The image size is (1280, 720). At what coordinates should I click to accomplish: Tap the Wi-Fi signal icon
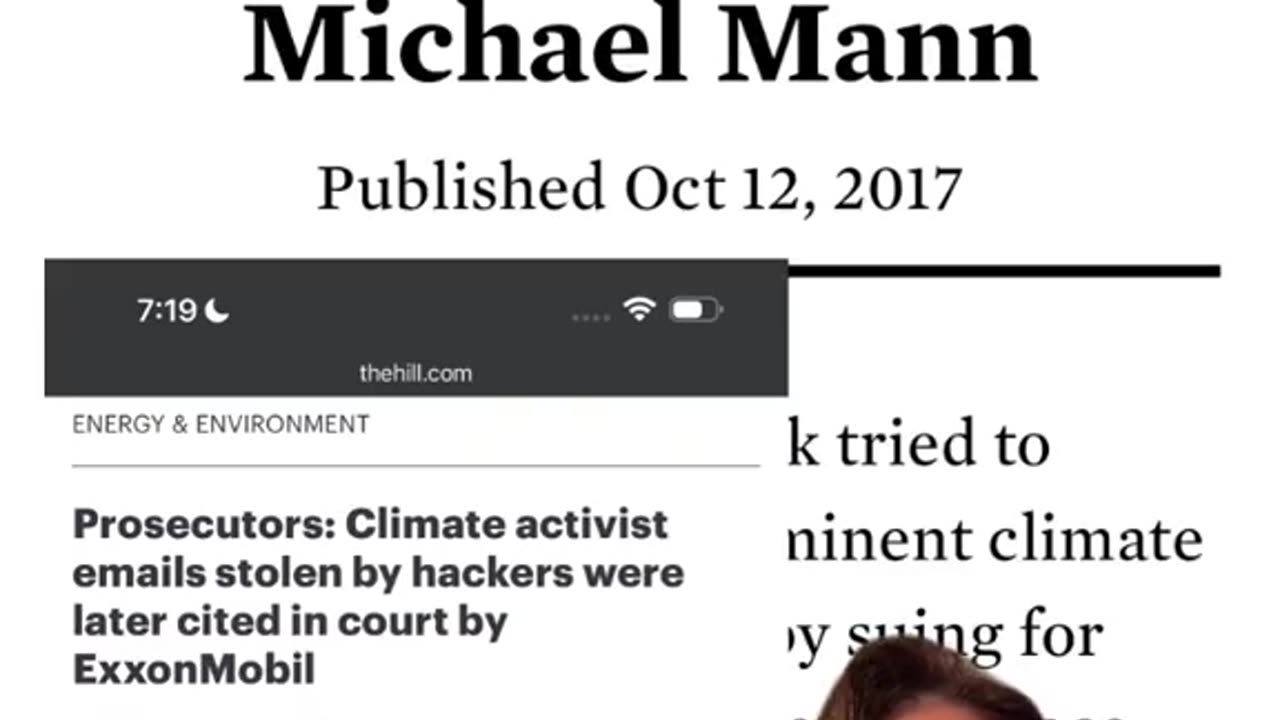pyautogui.click(x=638, y=310)
